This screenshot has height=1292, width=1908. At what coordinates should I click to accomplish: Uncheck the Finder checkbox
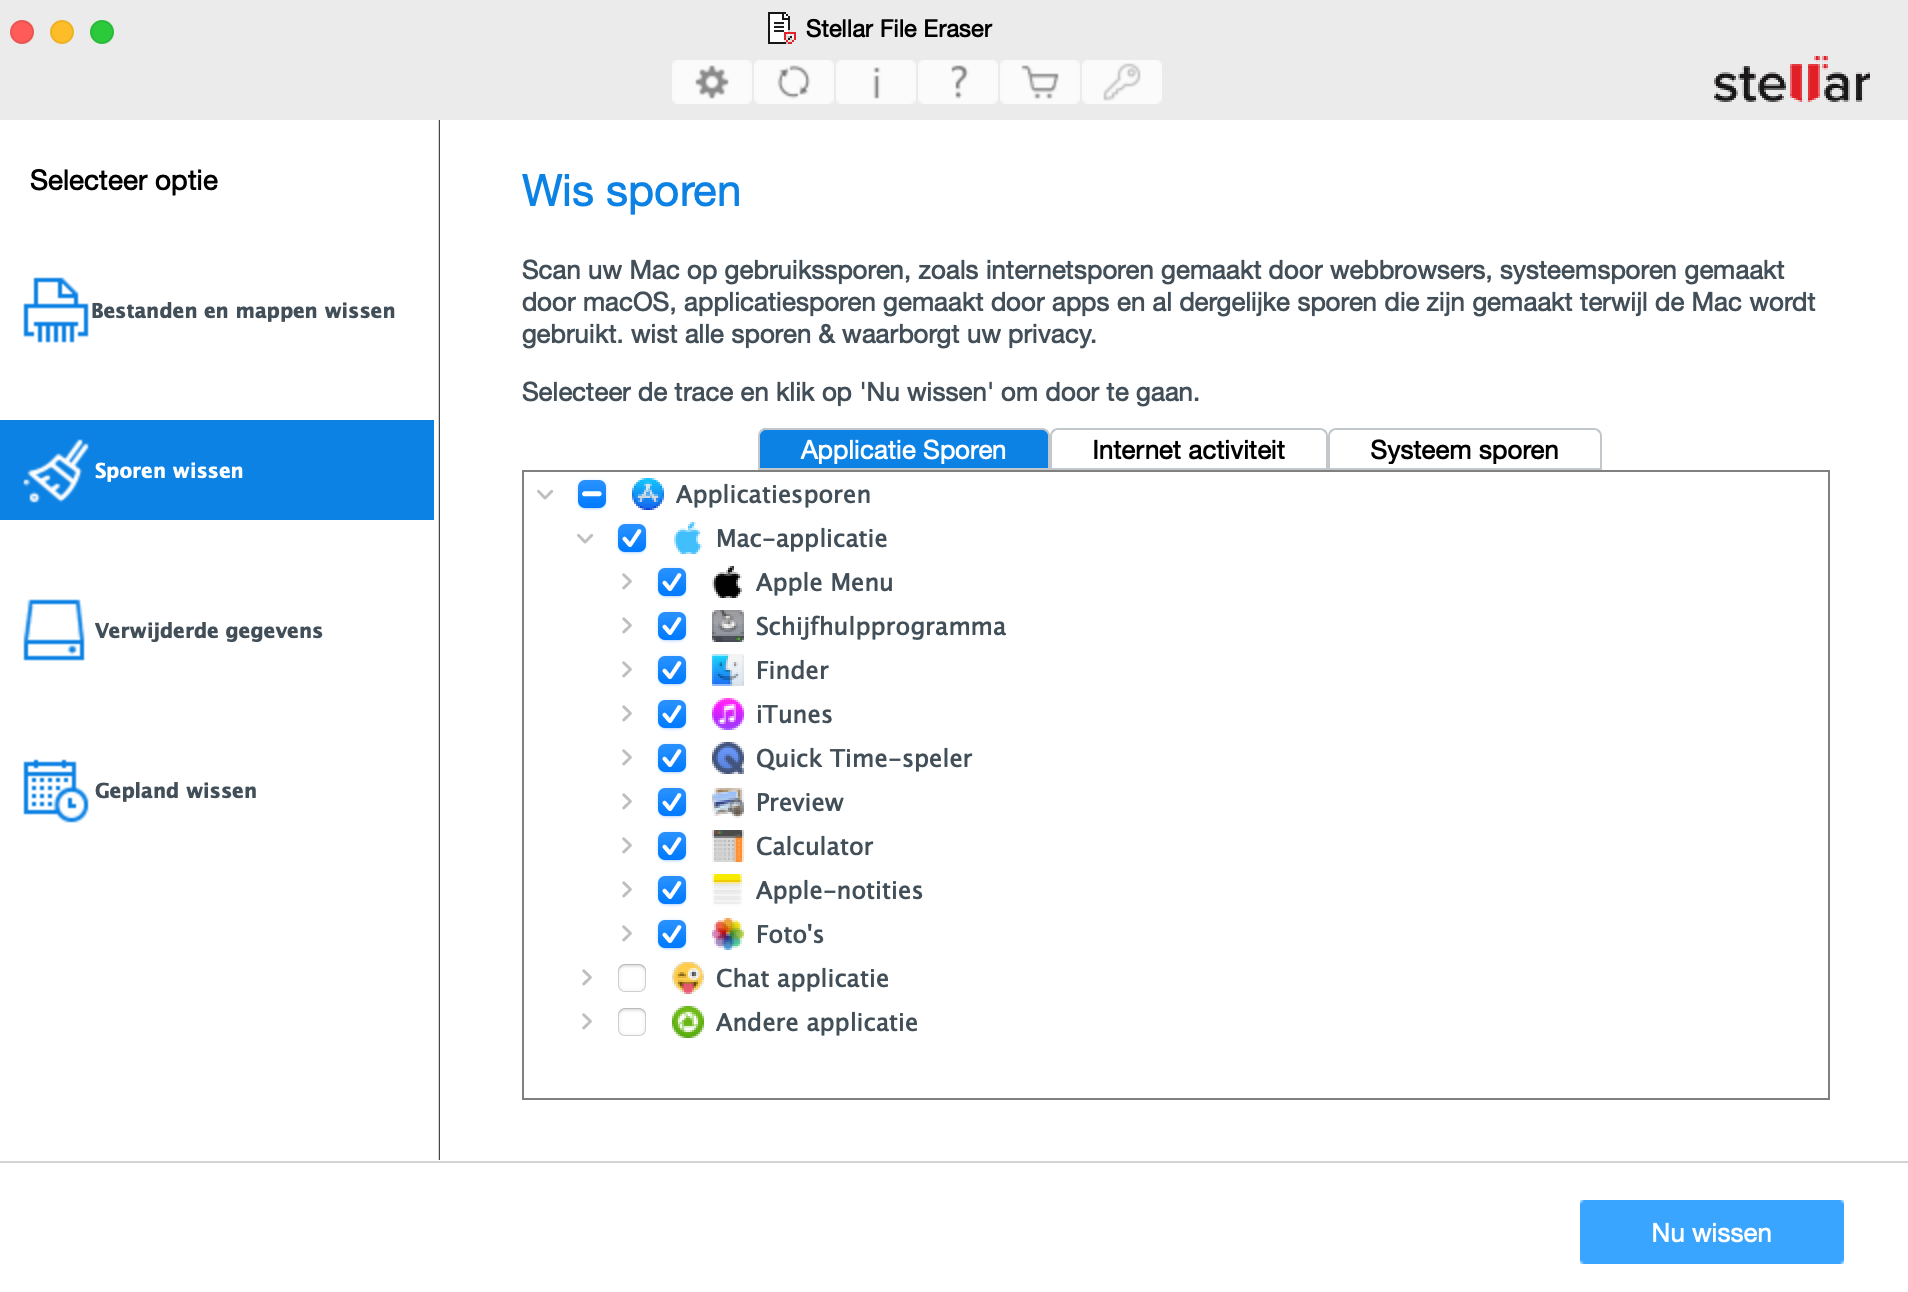[672, 670]
